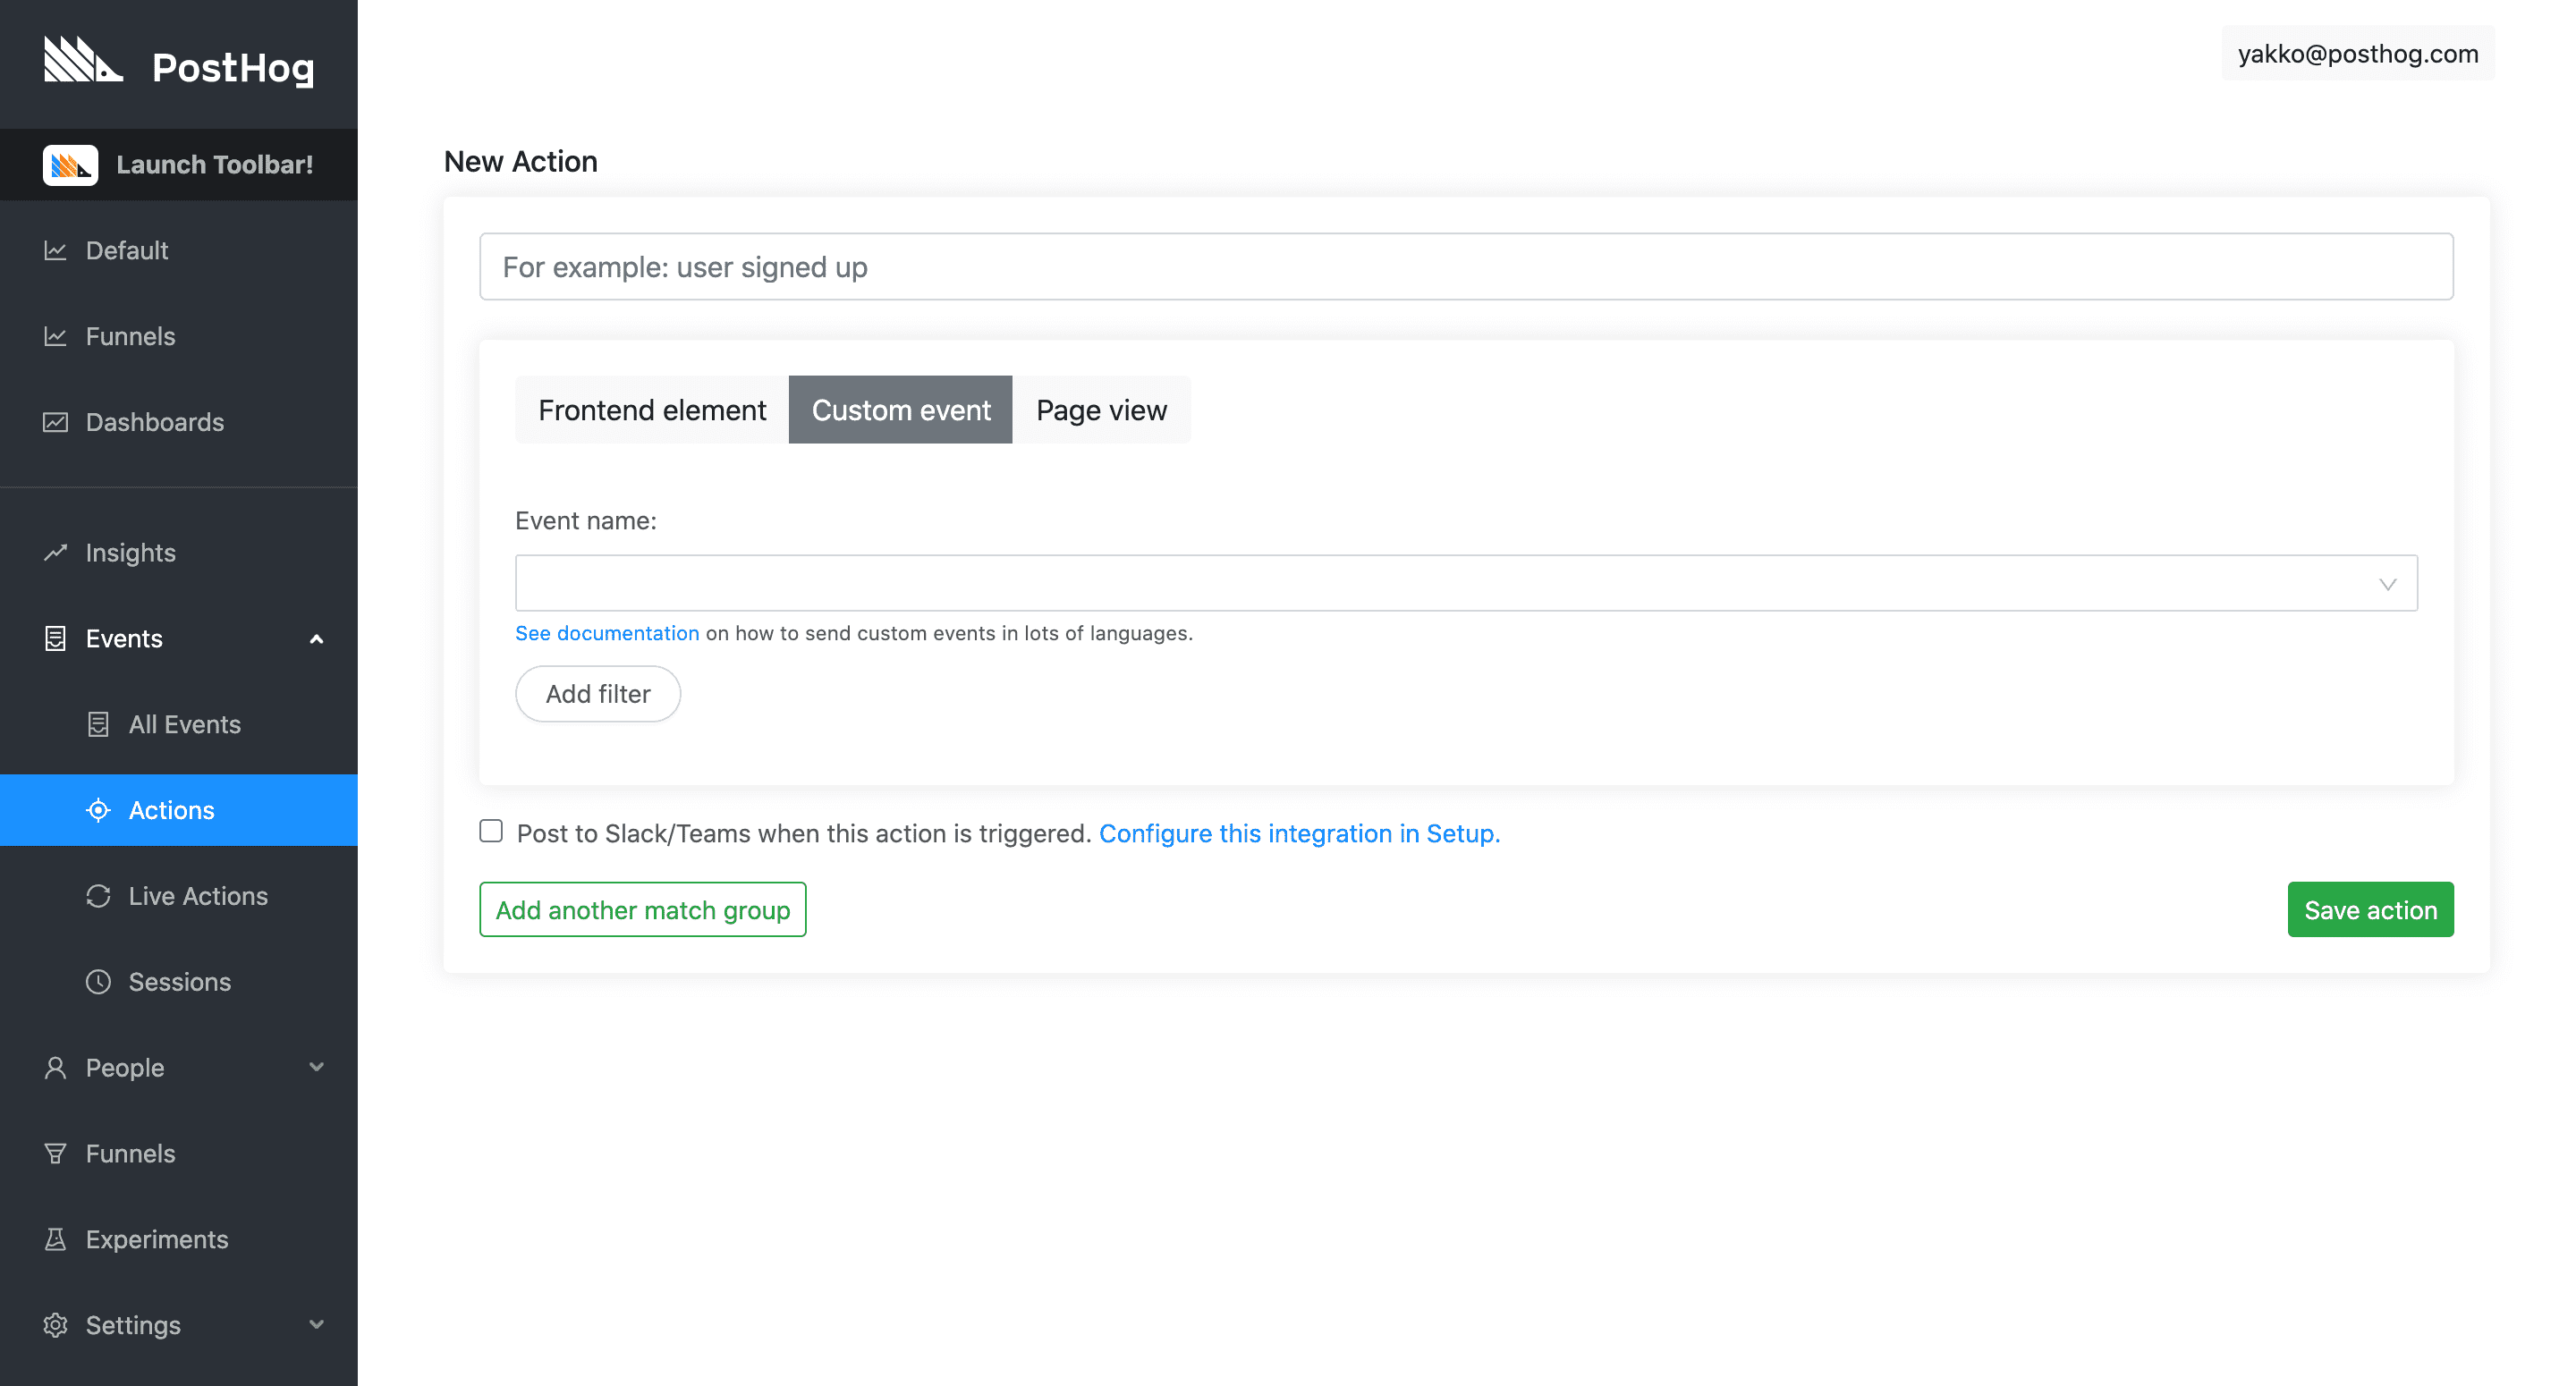Open Dashboards in the sidebar

click(x=179, y=422)
